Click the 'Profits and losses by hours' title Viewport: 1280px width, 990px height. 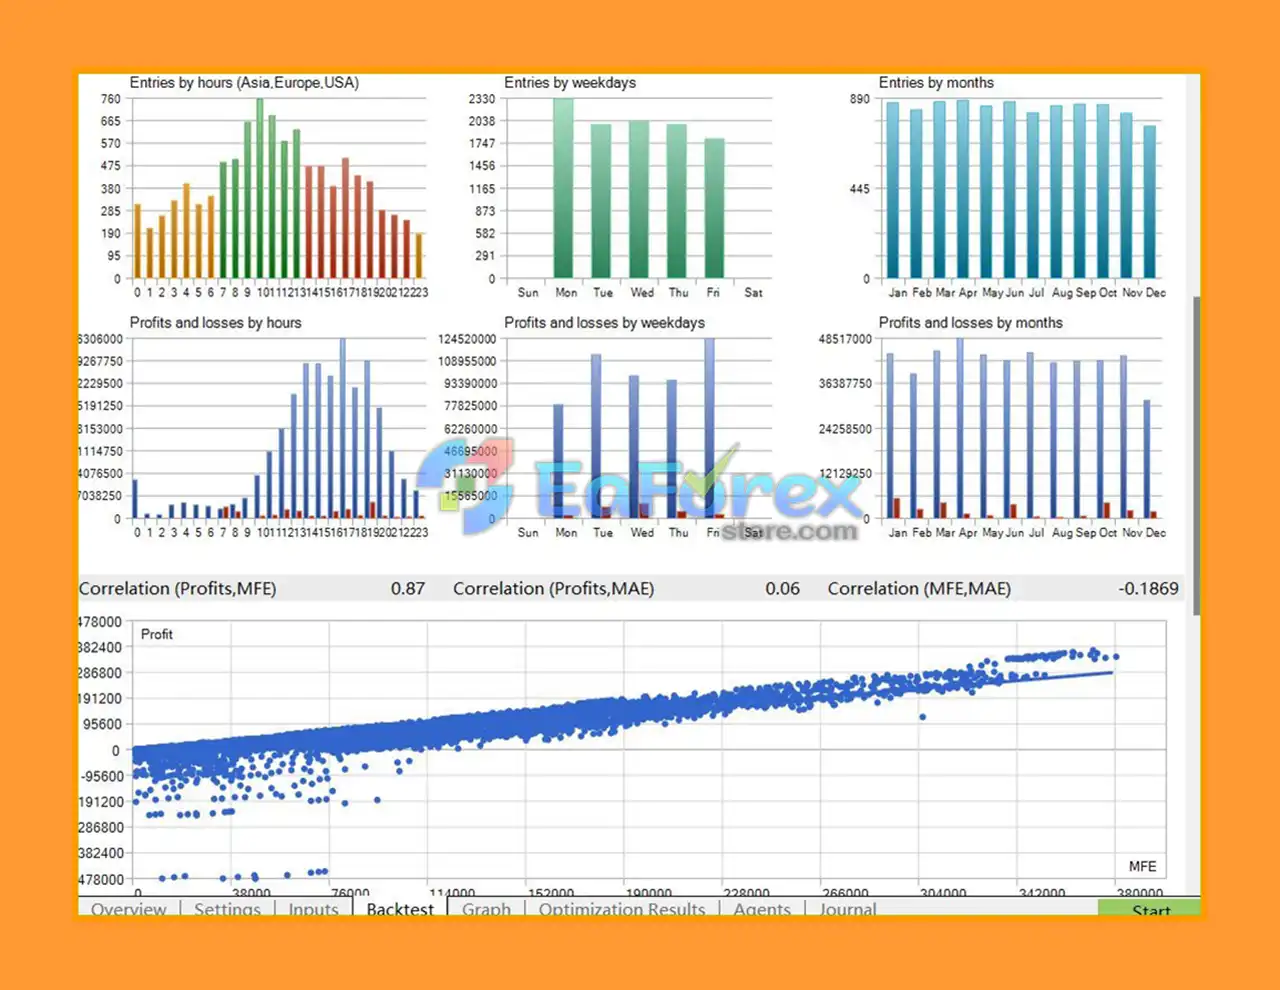(x=215, y=323)
